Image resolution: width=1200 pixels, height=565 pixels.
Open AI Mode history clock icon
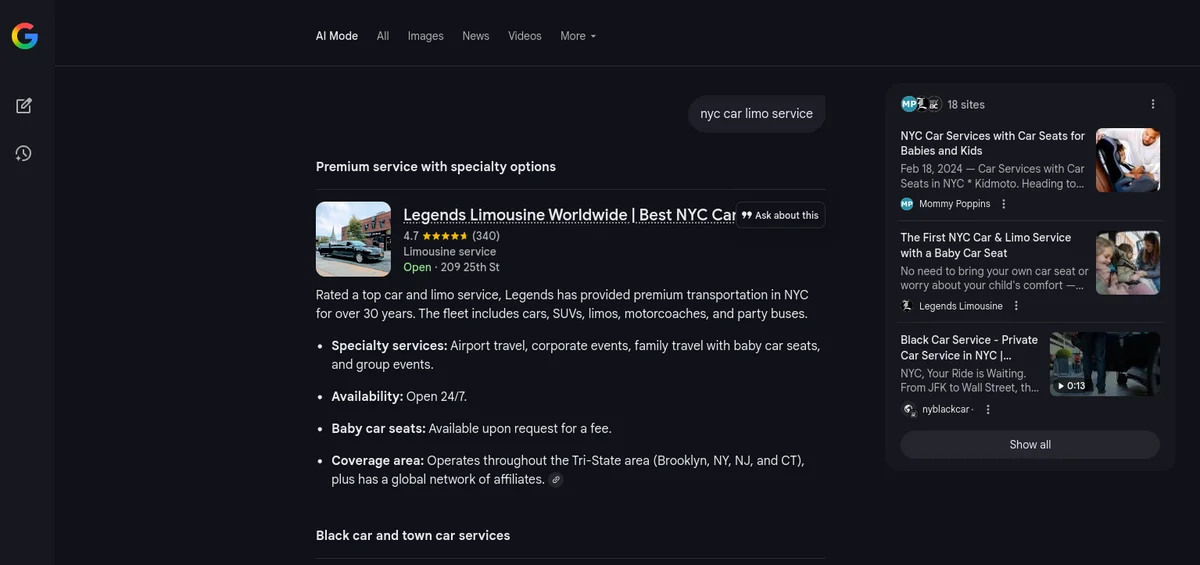(x=24, y=153)
